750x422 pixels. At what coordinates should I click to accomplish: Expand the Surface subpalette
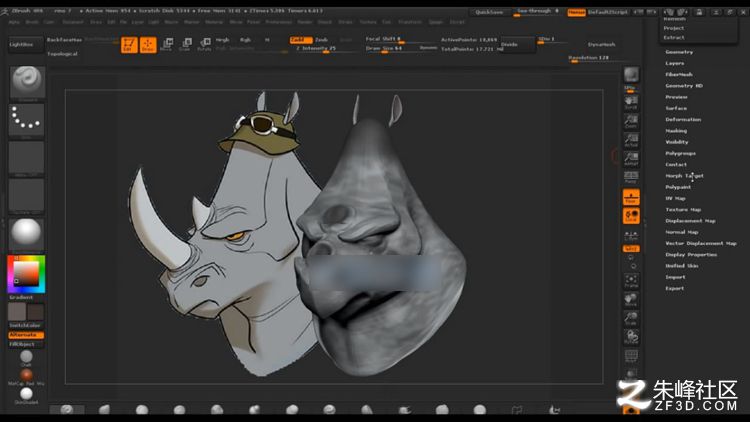coord(676,108)
